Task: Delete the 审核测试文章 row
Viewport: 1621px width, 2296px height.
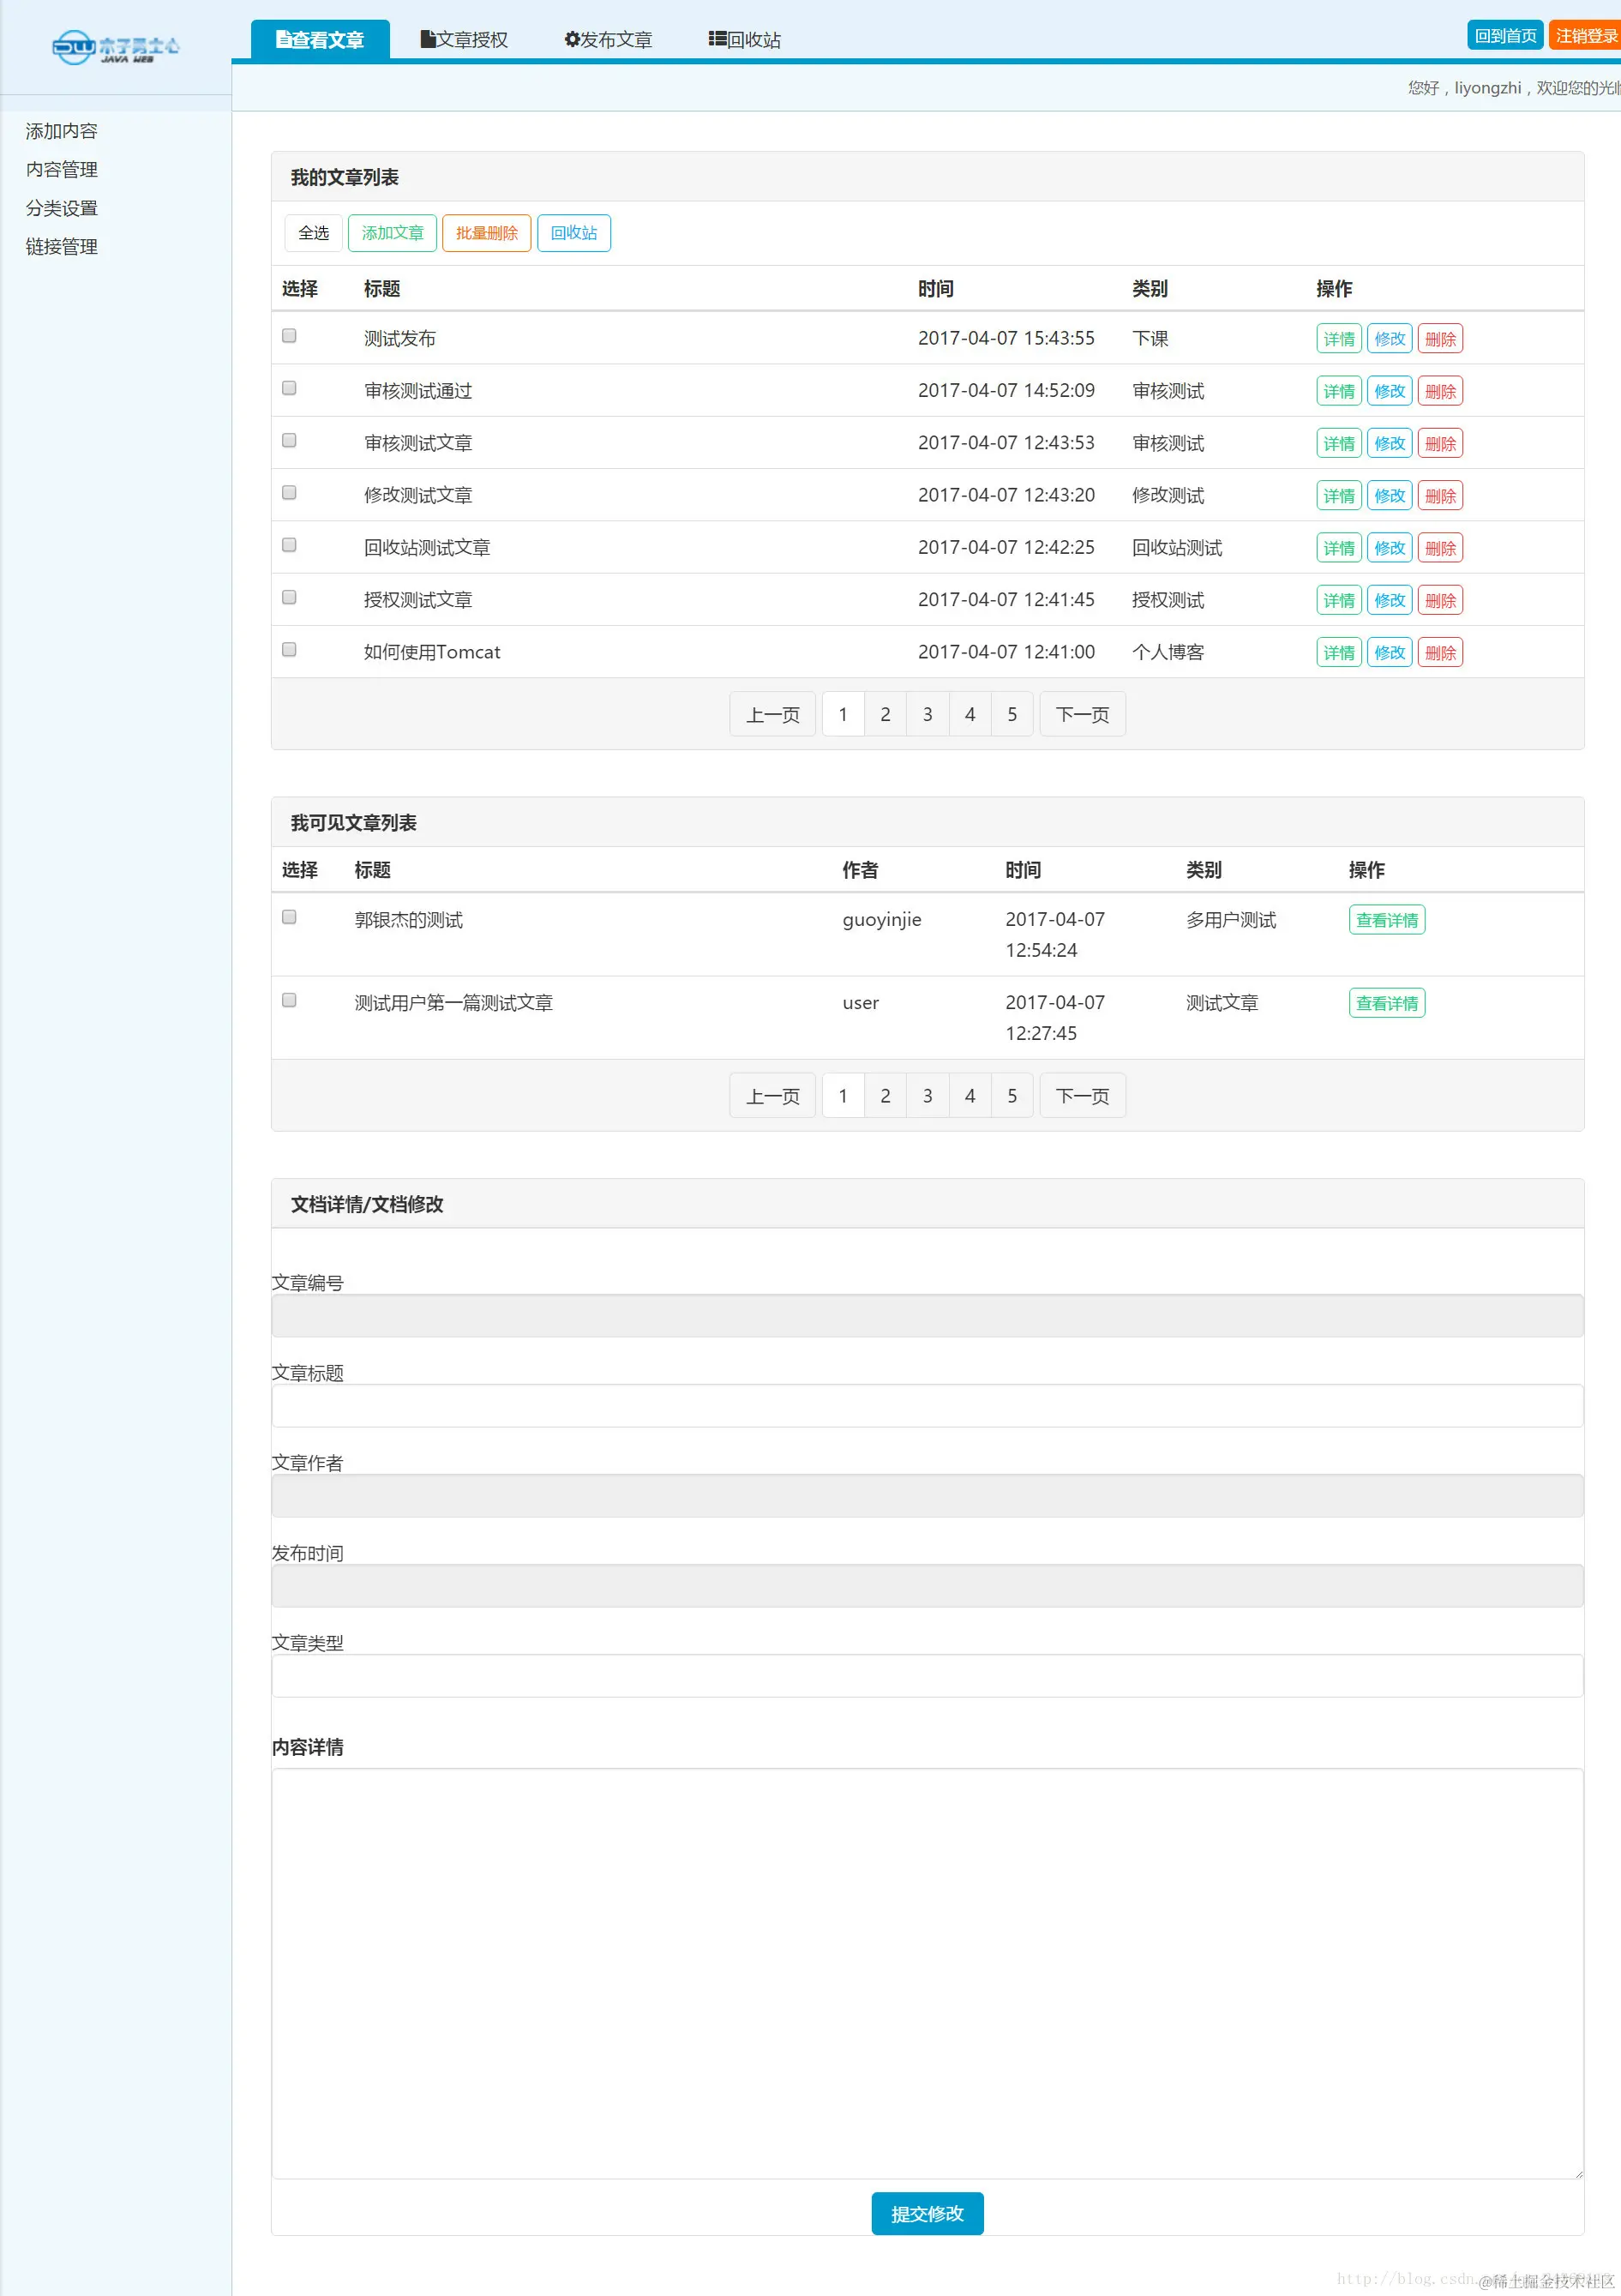Action: coord(1440,443)
